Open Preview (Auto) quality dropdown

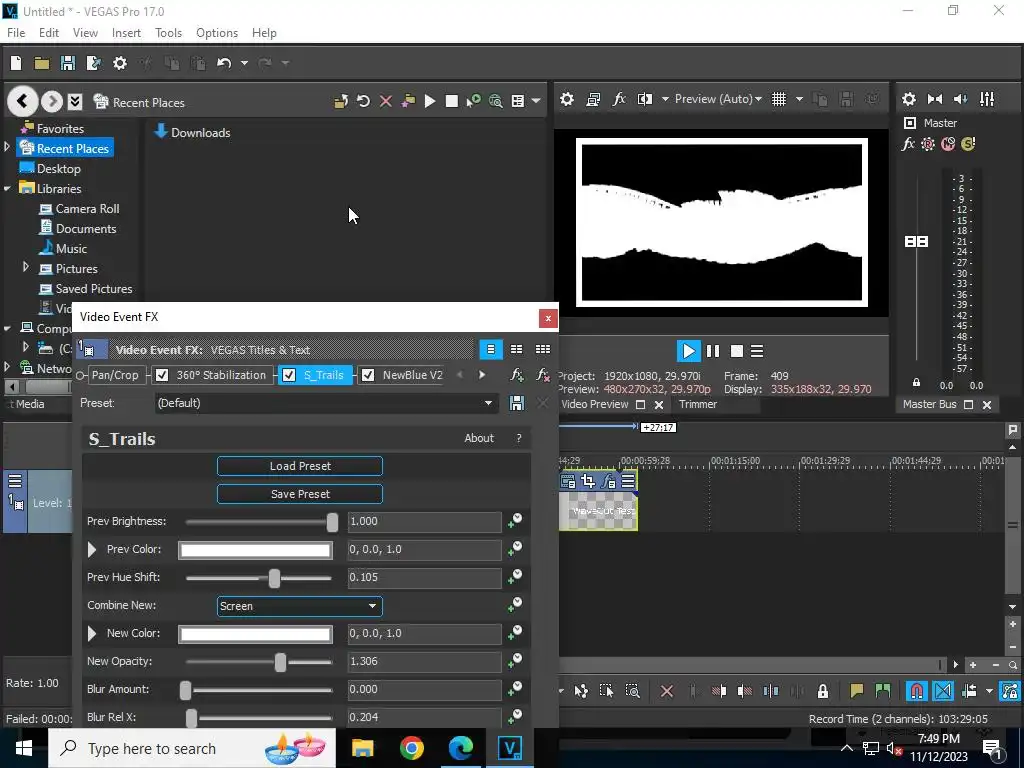(718, 99)
